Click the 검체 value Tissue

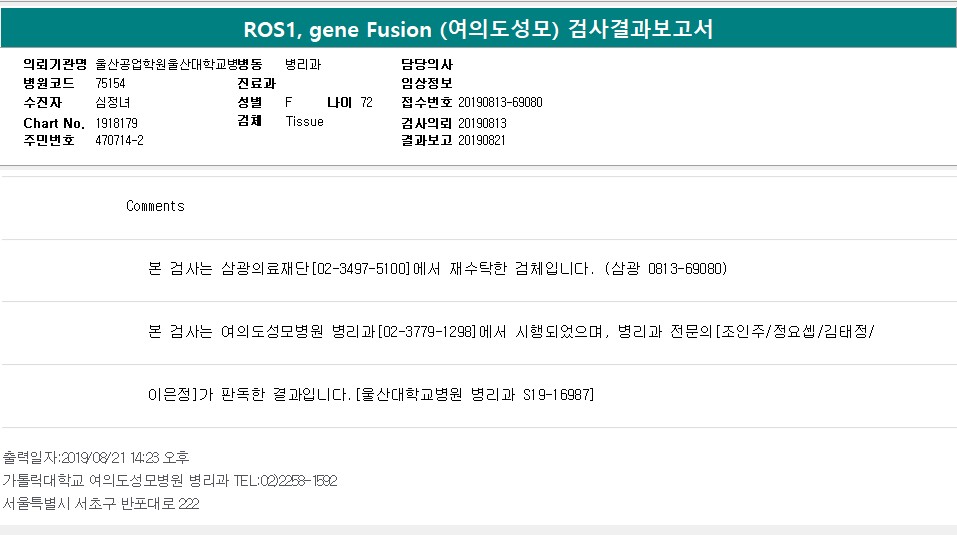click(304, 121)
